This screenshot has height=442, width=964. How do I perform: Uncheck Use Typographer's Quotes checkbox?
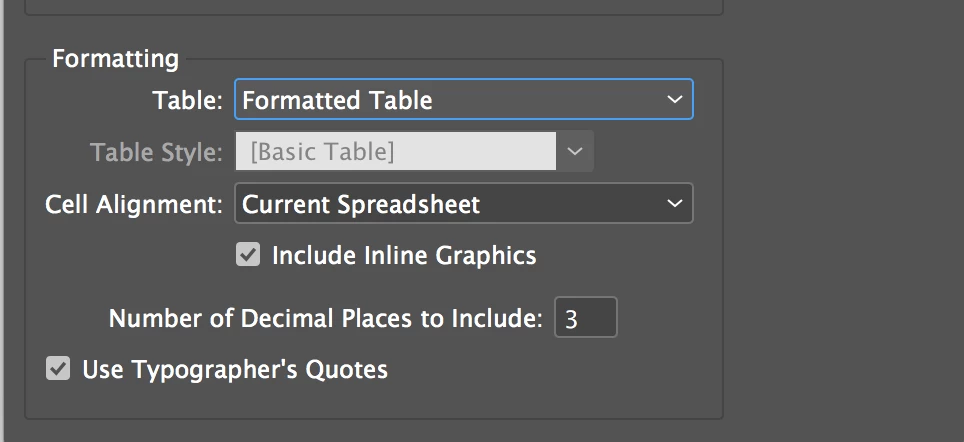coord(58,369)
